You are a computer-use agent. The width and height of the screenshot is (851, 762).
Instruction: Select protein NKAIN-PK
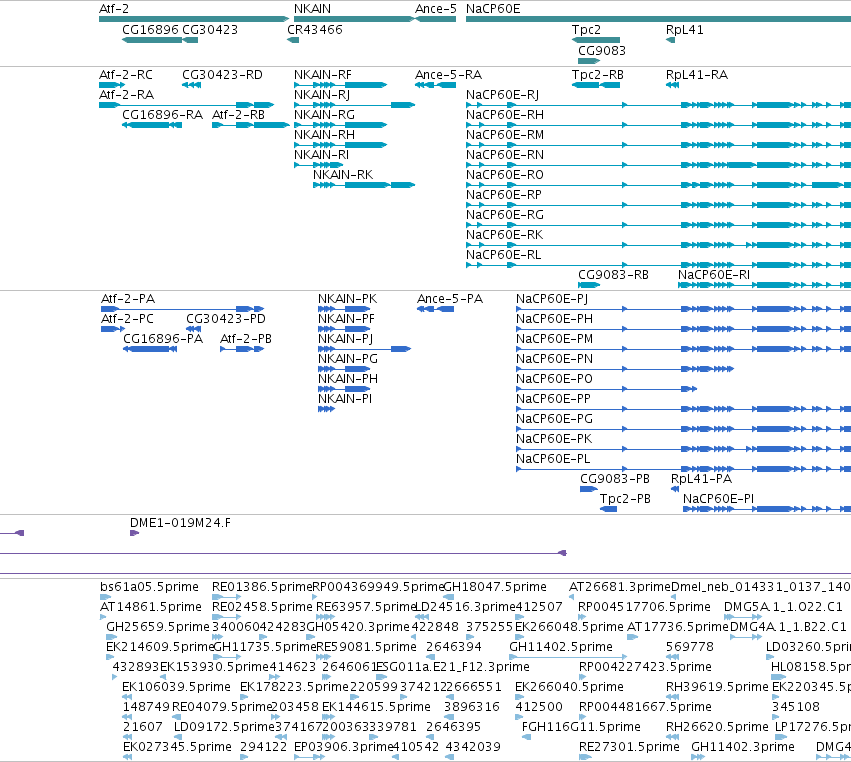click(347, 299)
